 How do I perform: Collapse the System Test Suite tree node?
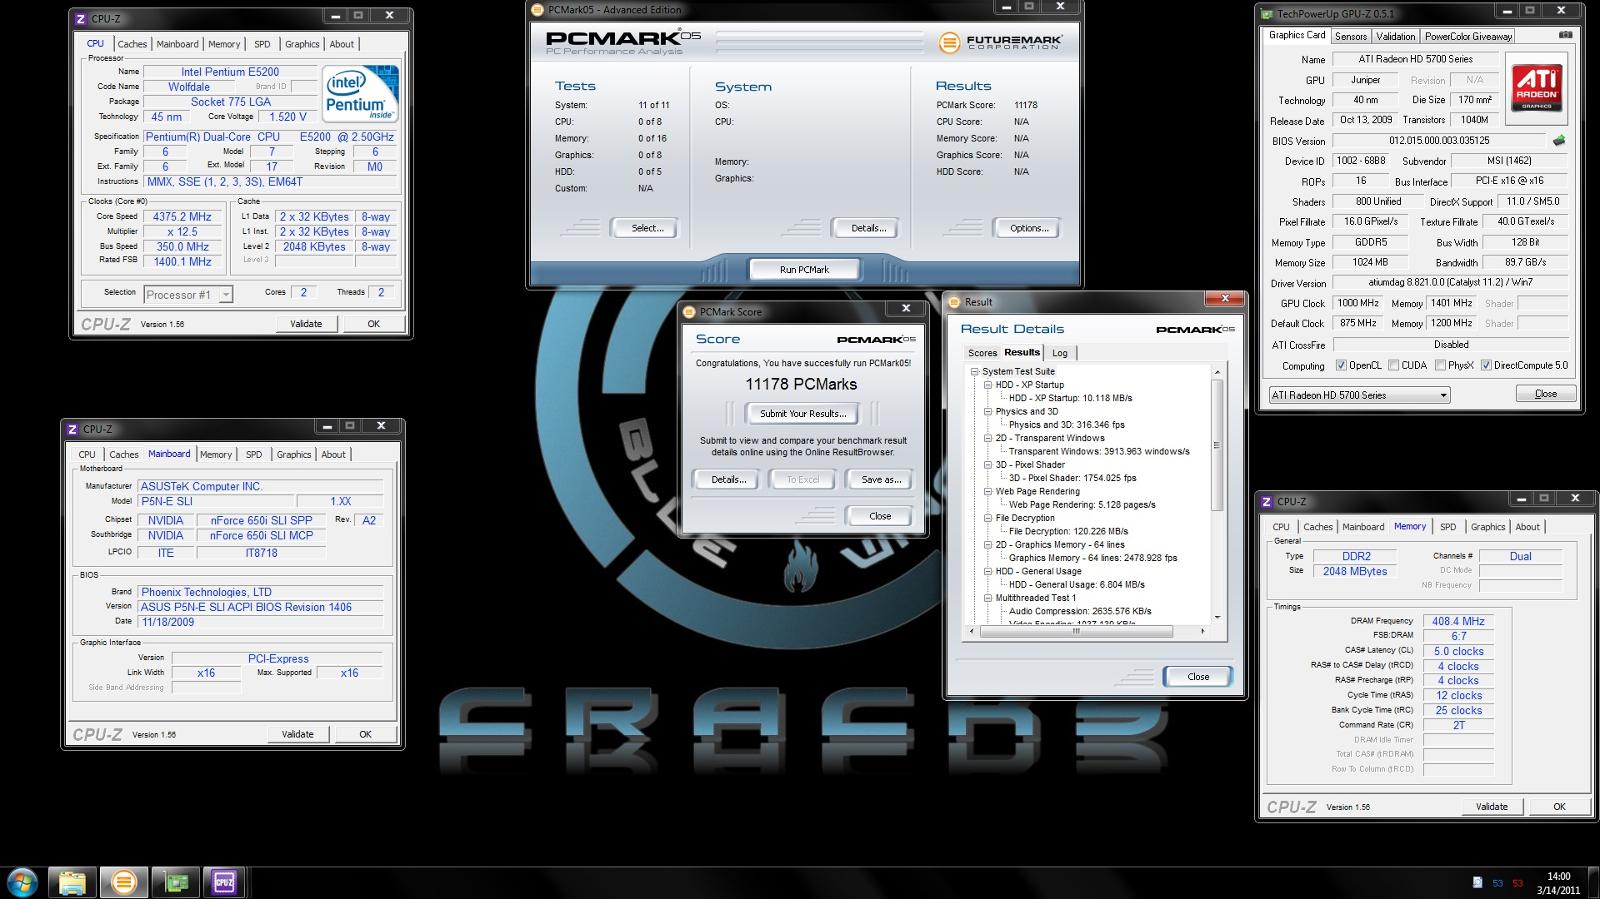point(974,372)
